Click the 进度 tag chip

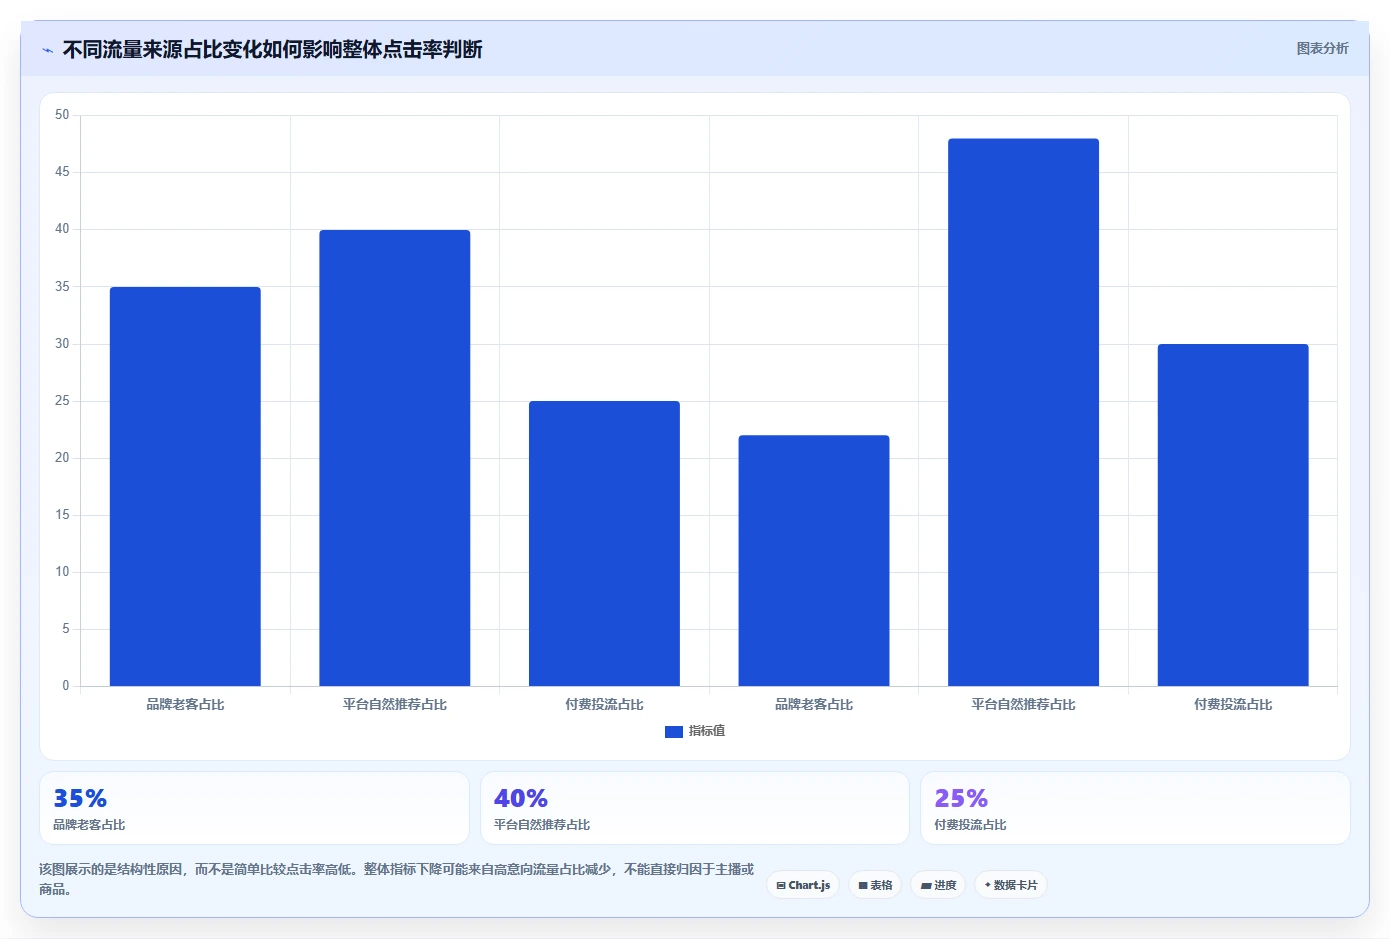click(x=938, y=885)
